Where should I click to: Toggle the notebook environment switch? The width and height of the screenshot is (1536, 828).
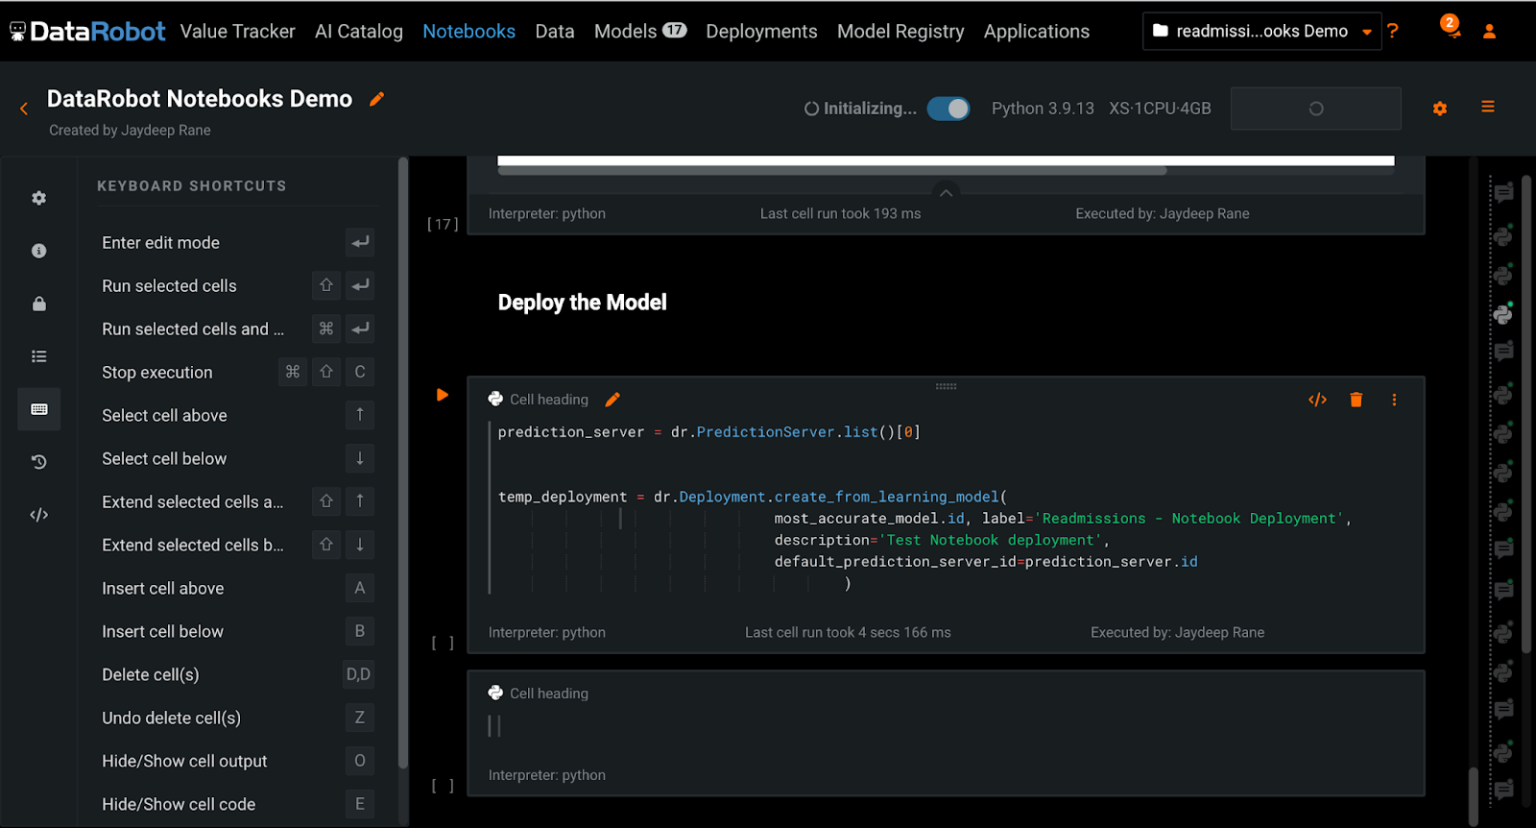pyautogui.click(x=948, y=108)
